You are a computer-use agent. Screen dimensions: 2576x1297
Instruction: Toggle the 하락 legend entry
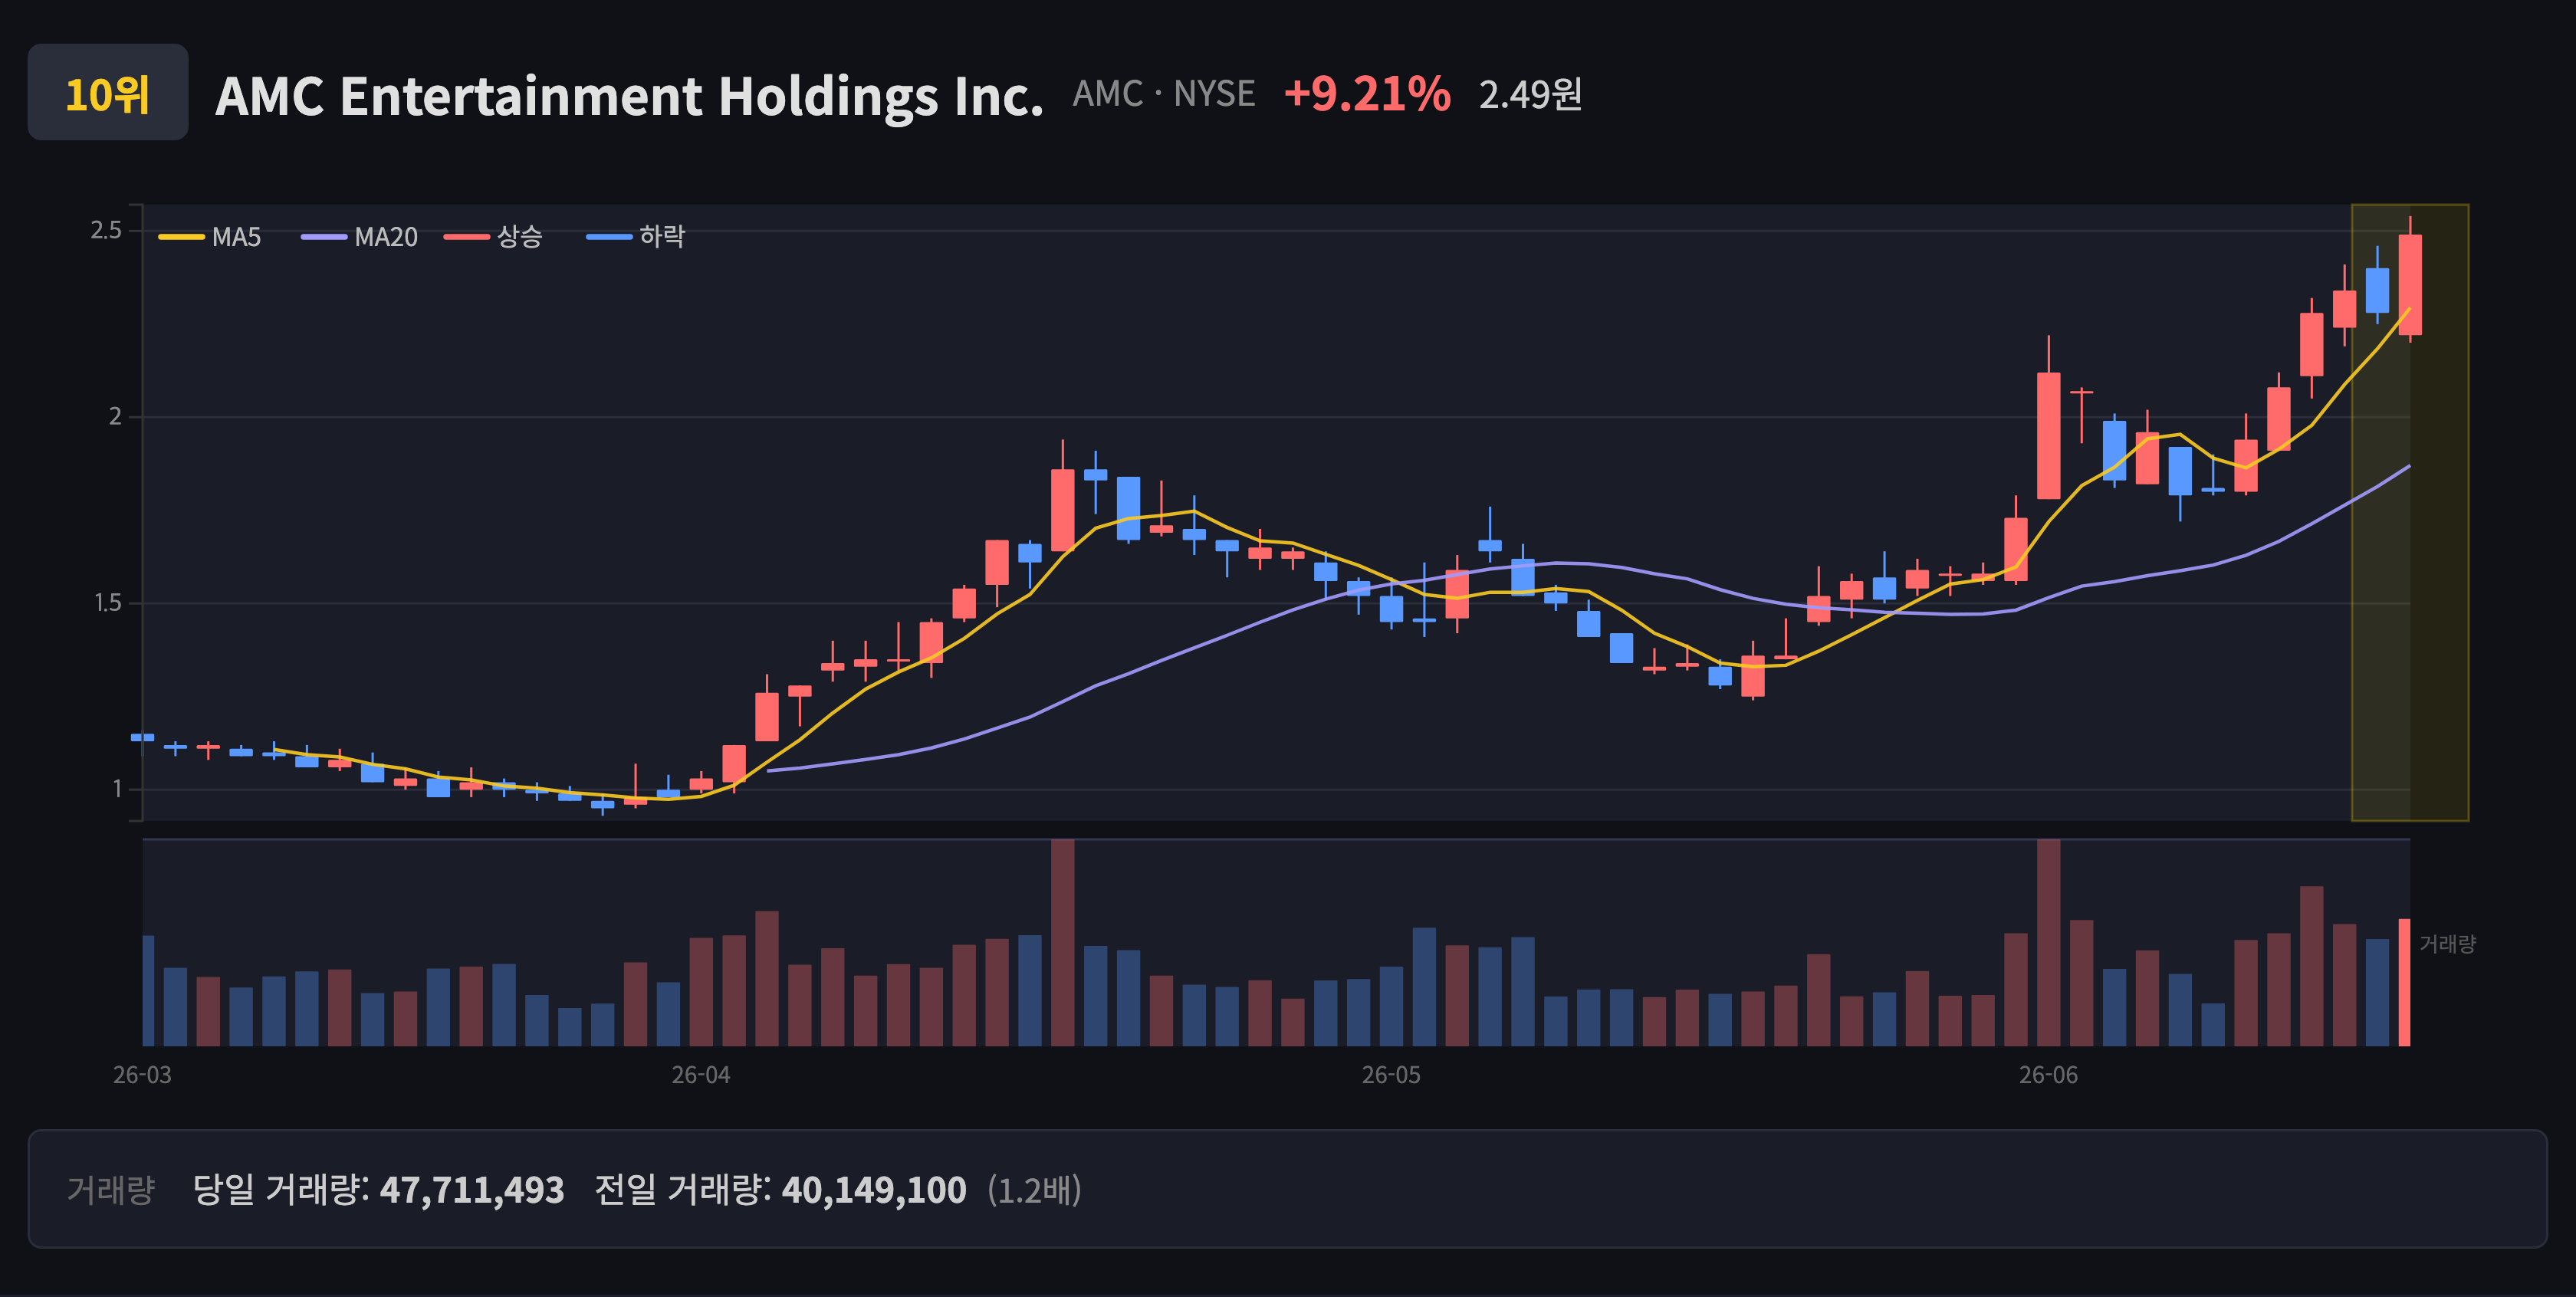pyautogui.click(x=636, y=237)
